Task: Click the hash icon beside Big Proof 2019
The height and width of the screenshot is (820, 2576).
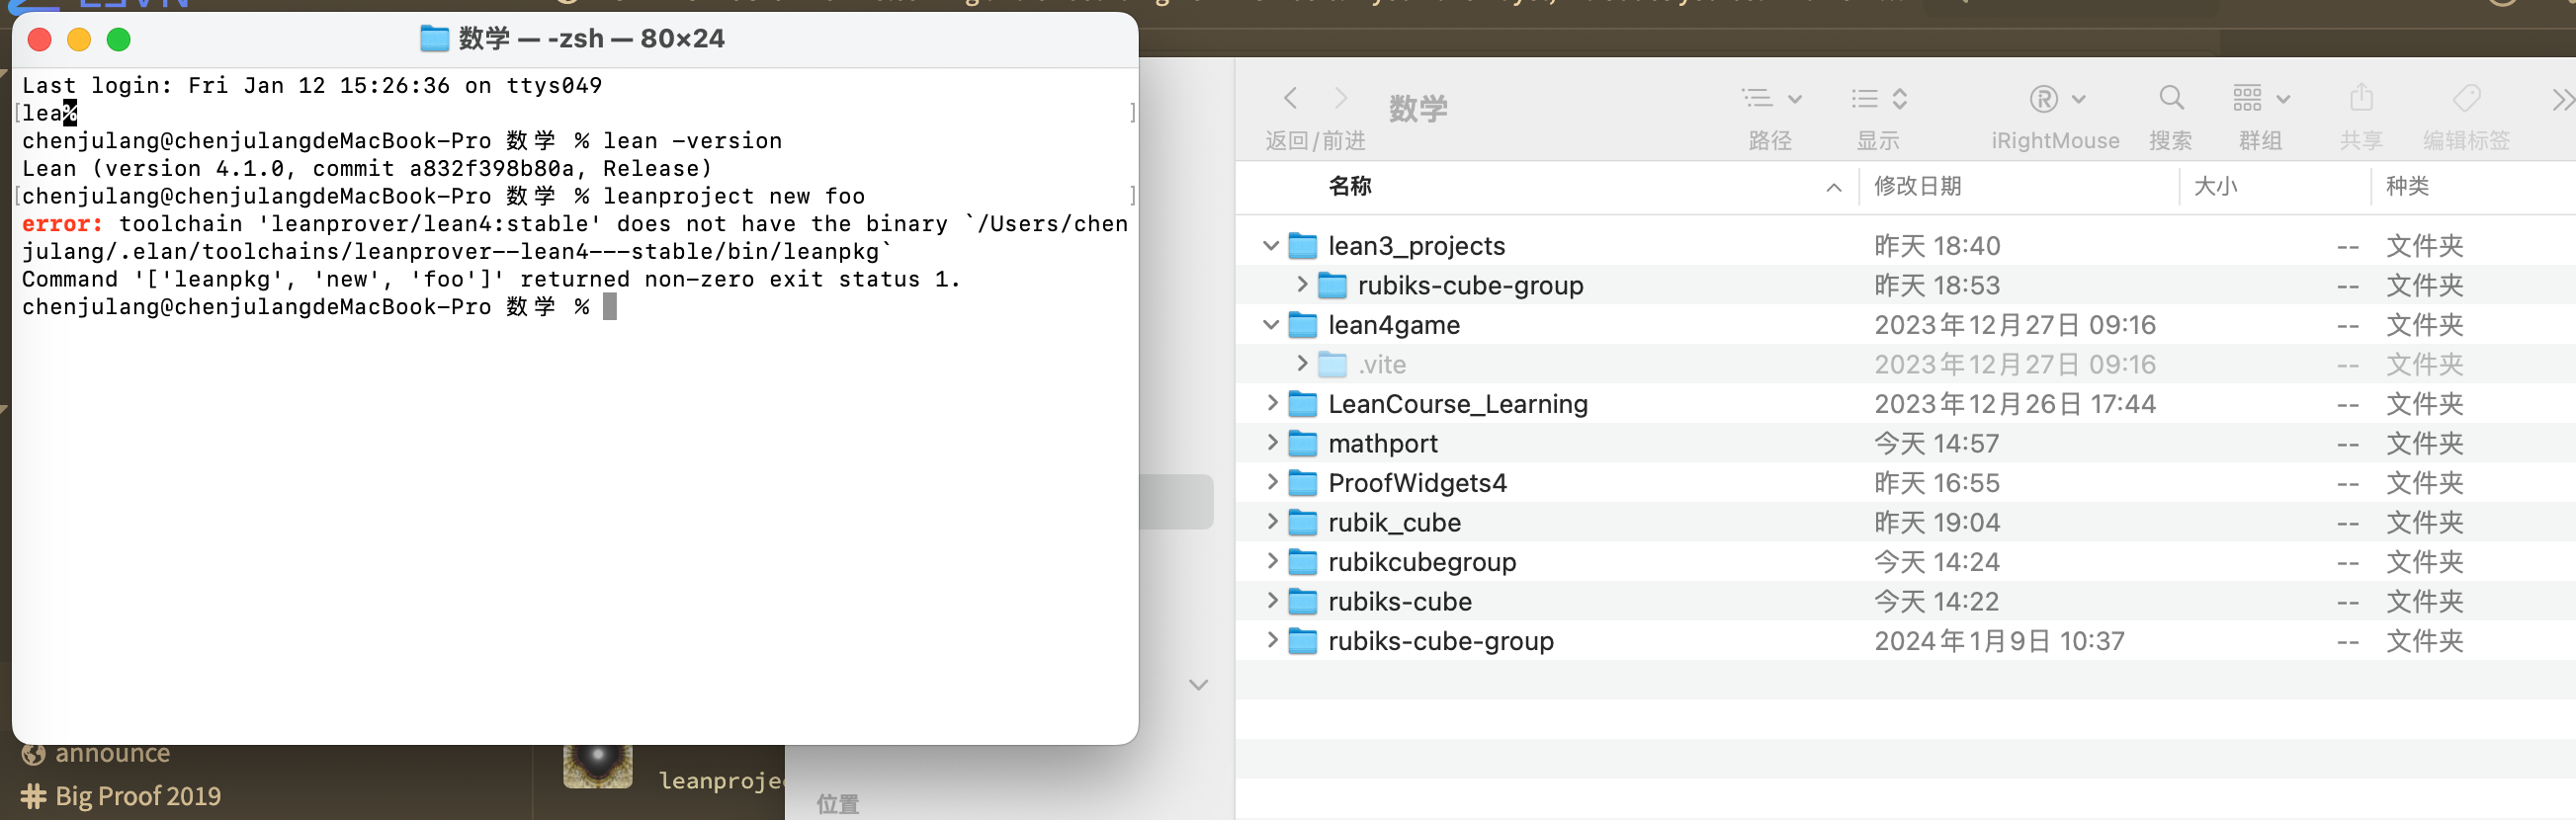Action: (33, 796)
